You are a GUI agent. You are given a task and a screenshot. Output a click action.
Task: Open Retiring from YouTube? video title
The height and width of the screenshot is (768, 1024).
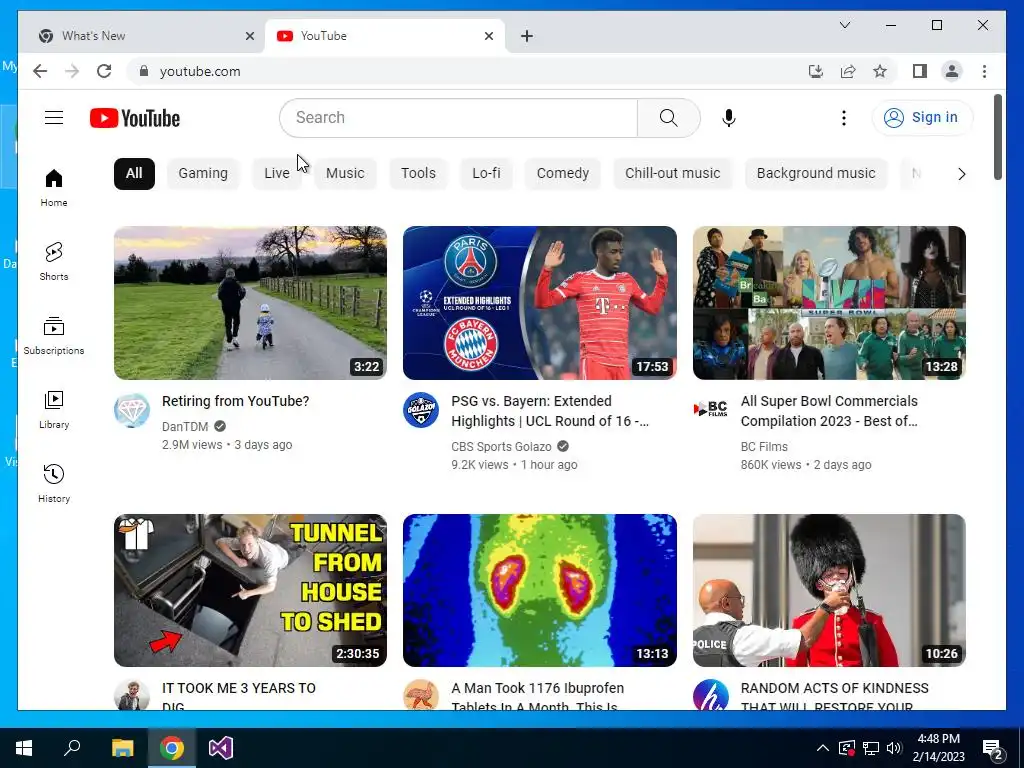236,401
